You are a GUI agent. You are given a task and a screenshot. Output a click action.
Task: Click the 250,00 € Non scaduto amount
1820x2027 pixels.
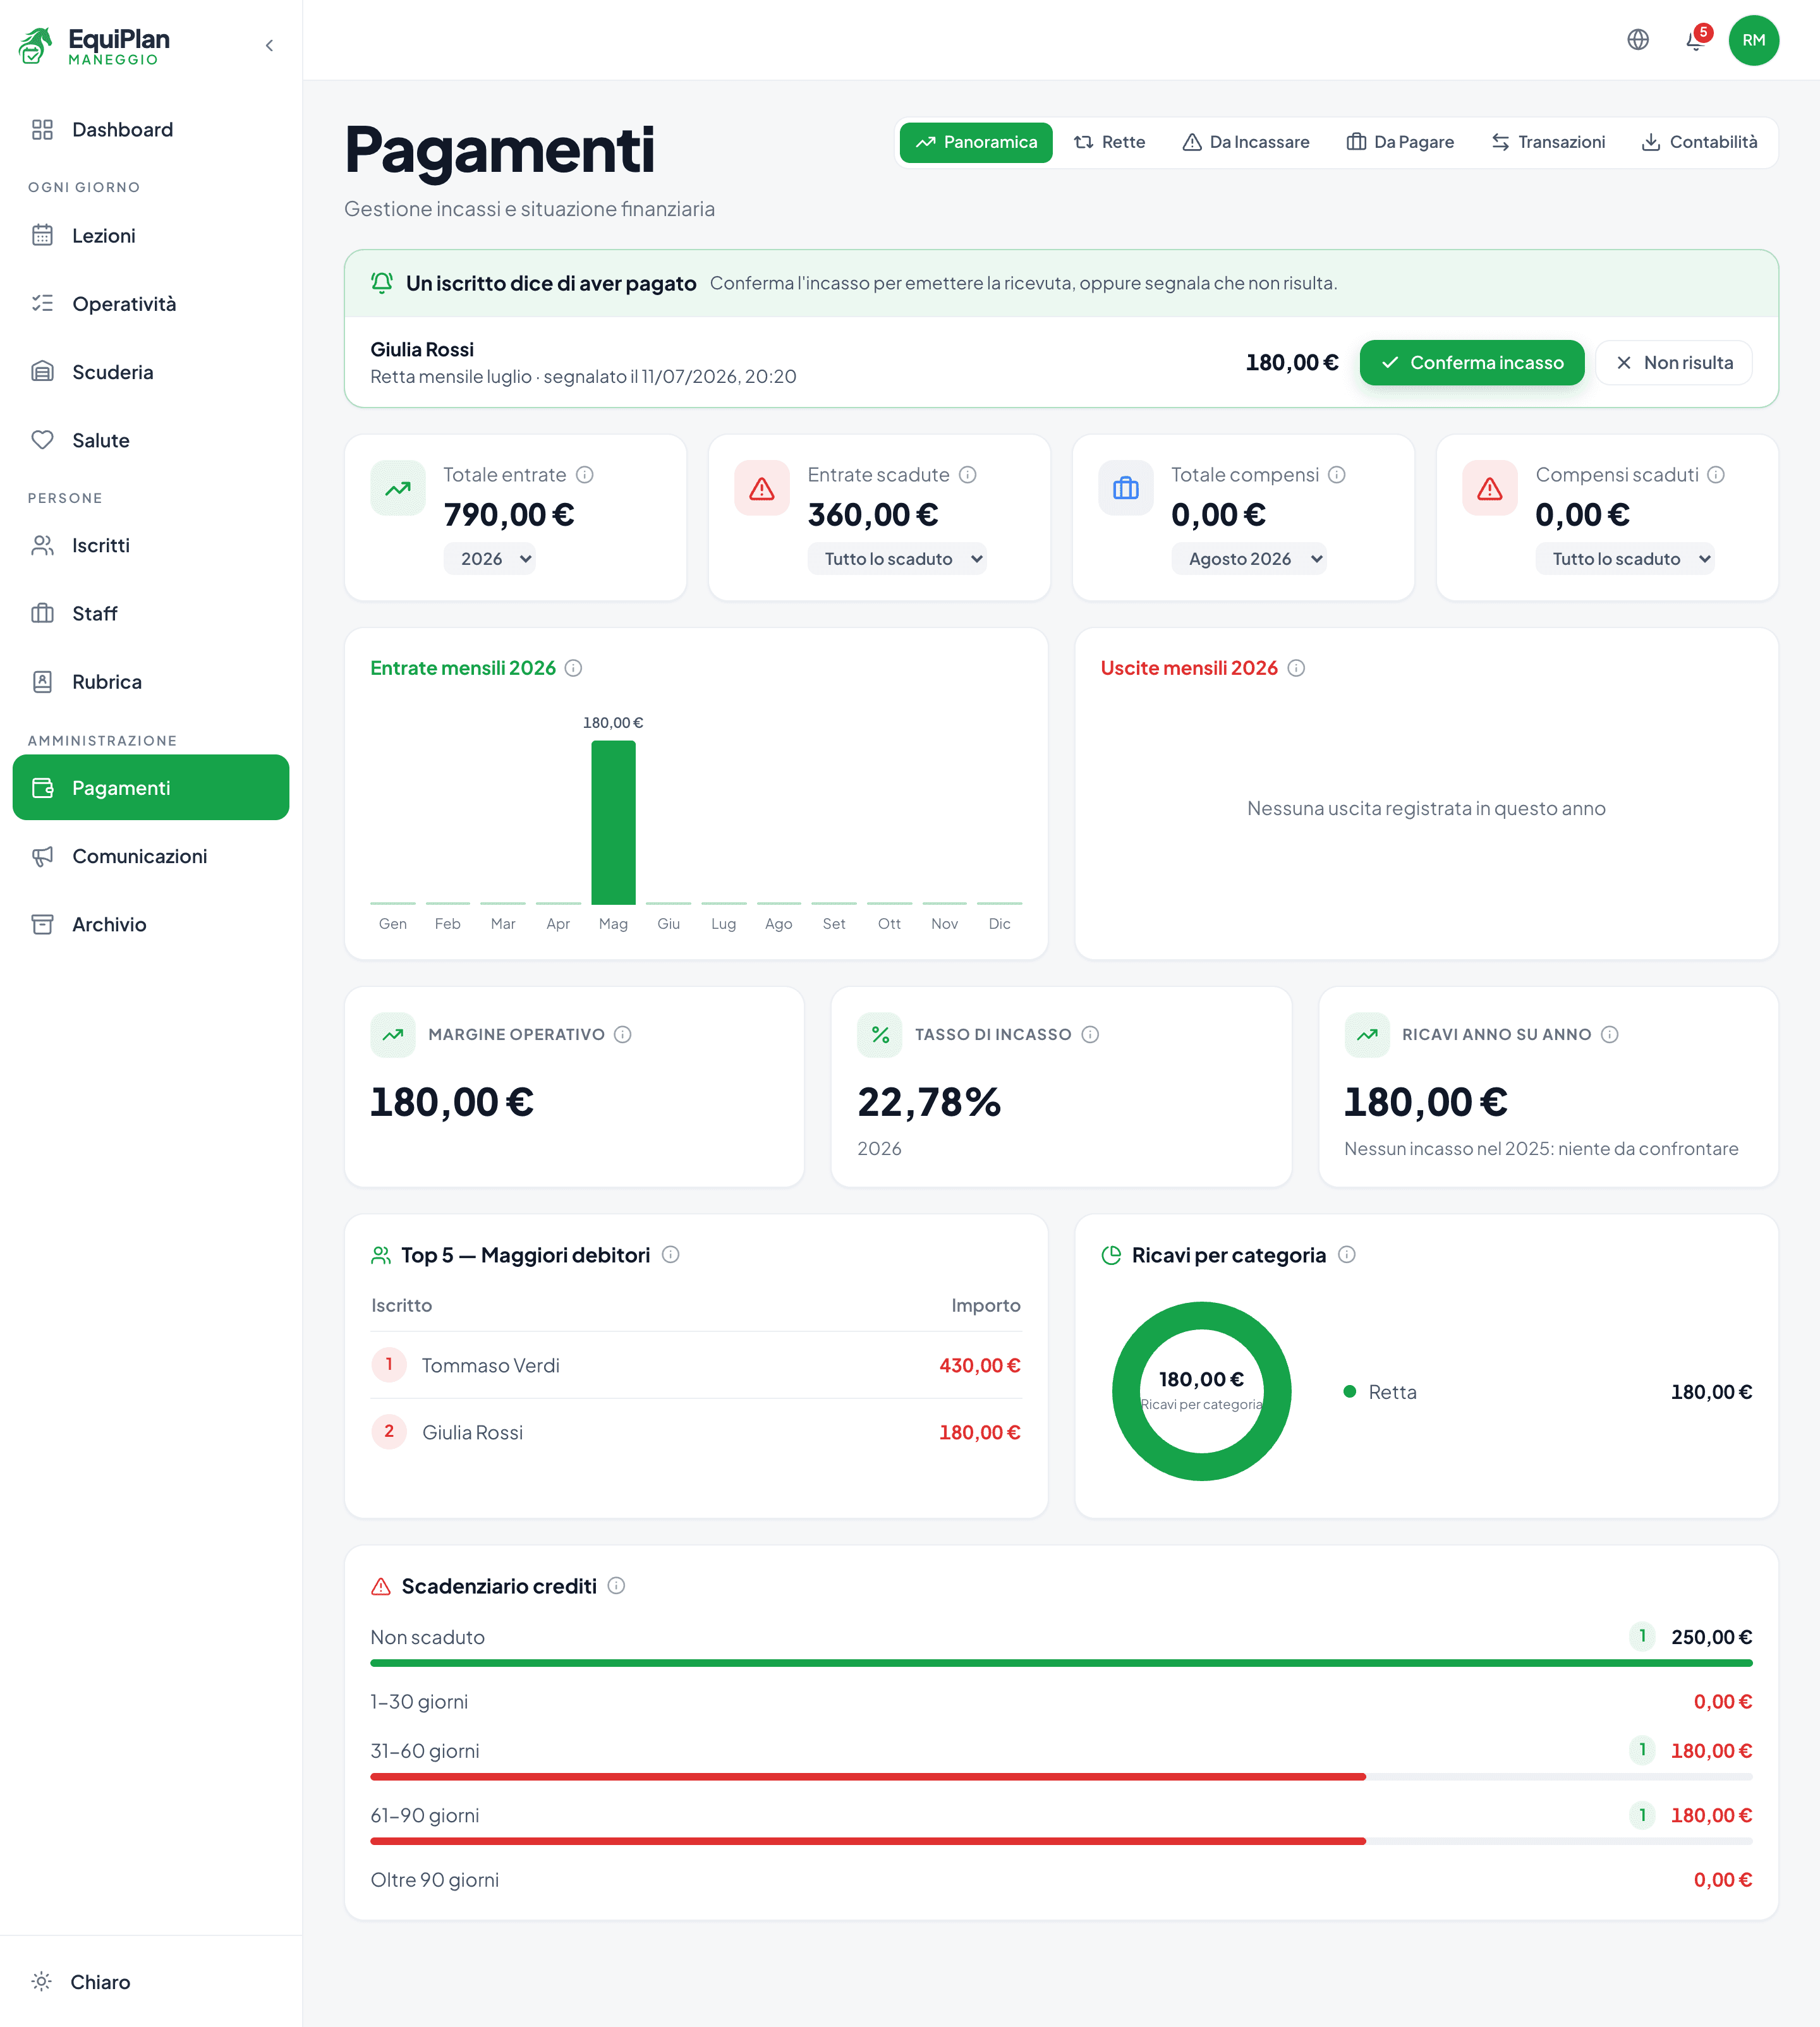1711,1637
